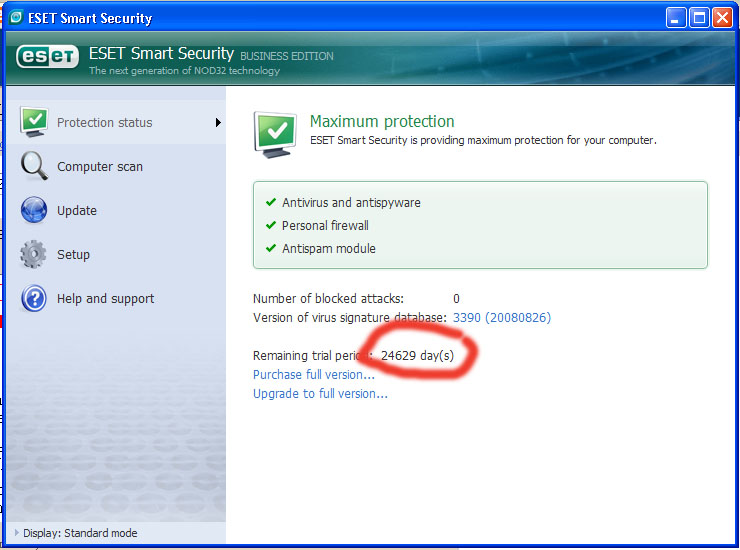Click the Update globe icon
The width and height of the screenshot is (740, 550).
point(34,210)
